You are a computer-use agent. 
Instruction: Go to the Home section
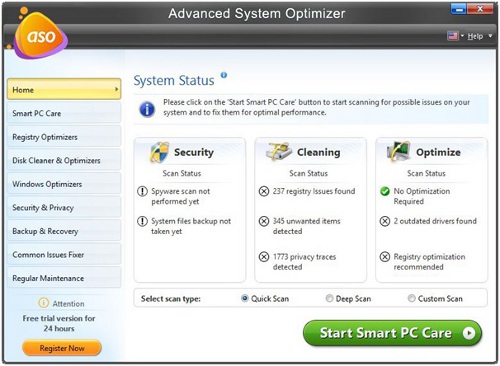coord(64,89)
